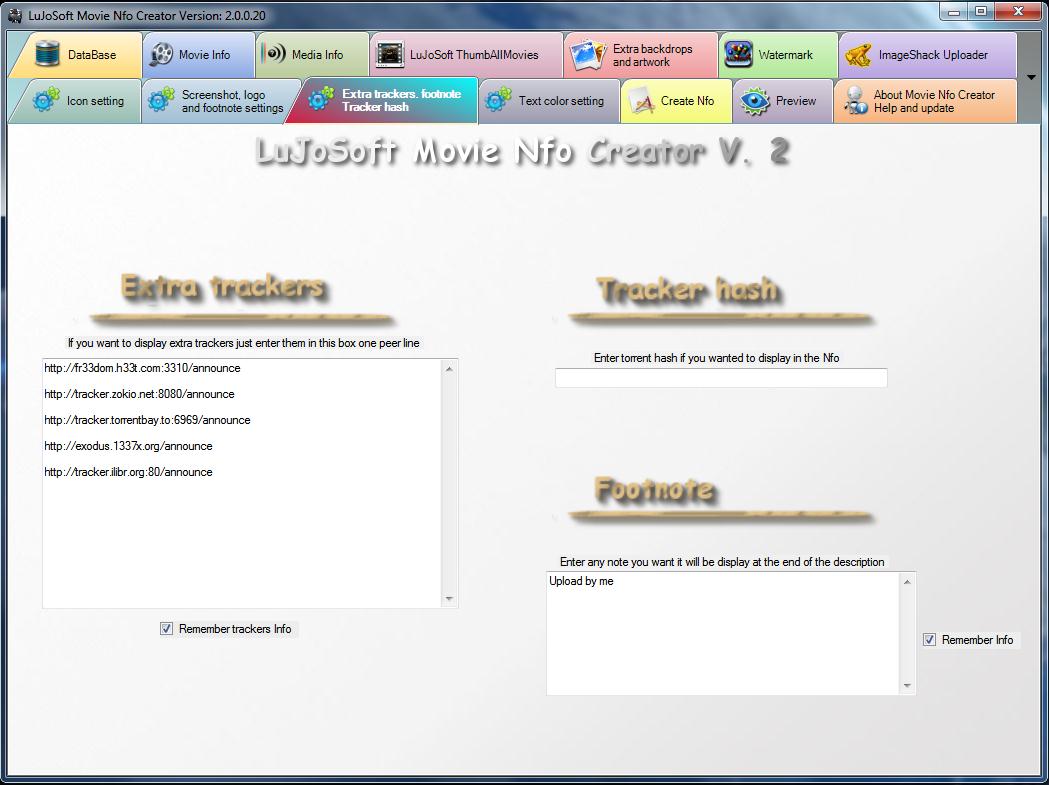Open ImageShack Uploader tab
The image size is (1049, 785).
coord(928,55)
